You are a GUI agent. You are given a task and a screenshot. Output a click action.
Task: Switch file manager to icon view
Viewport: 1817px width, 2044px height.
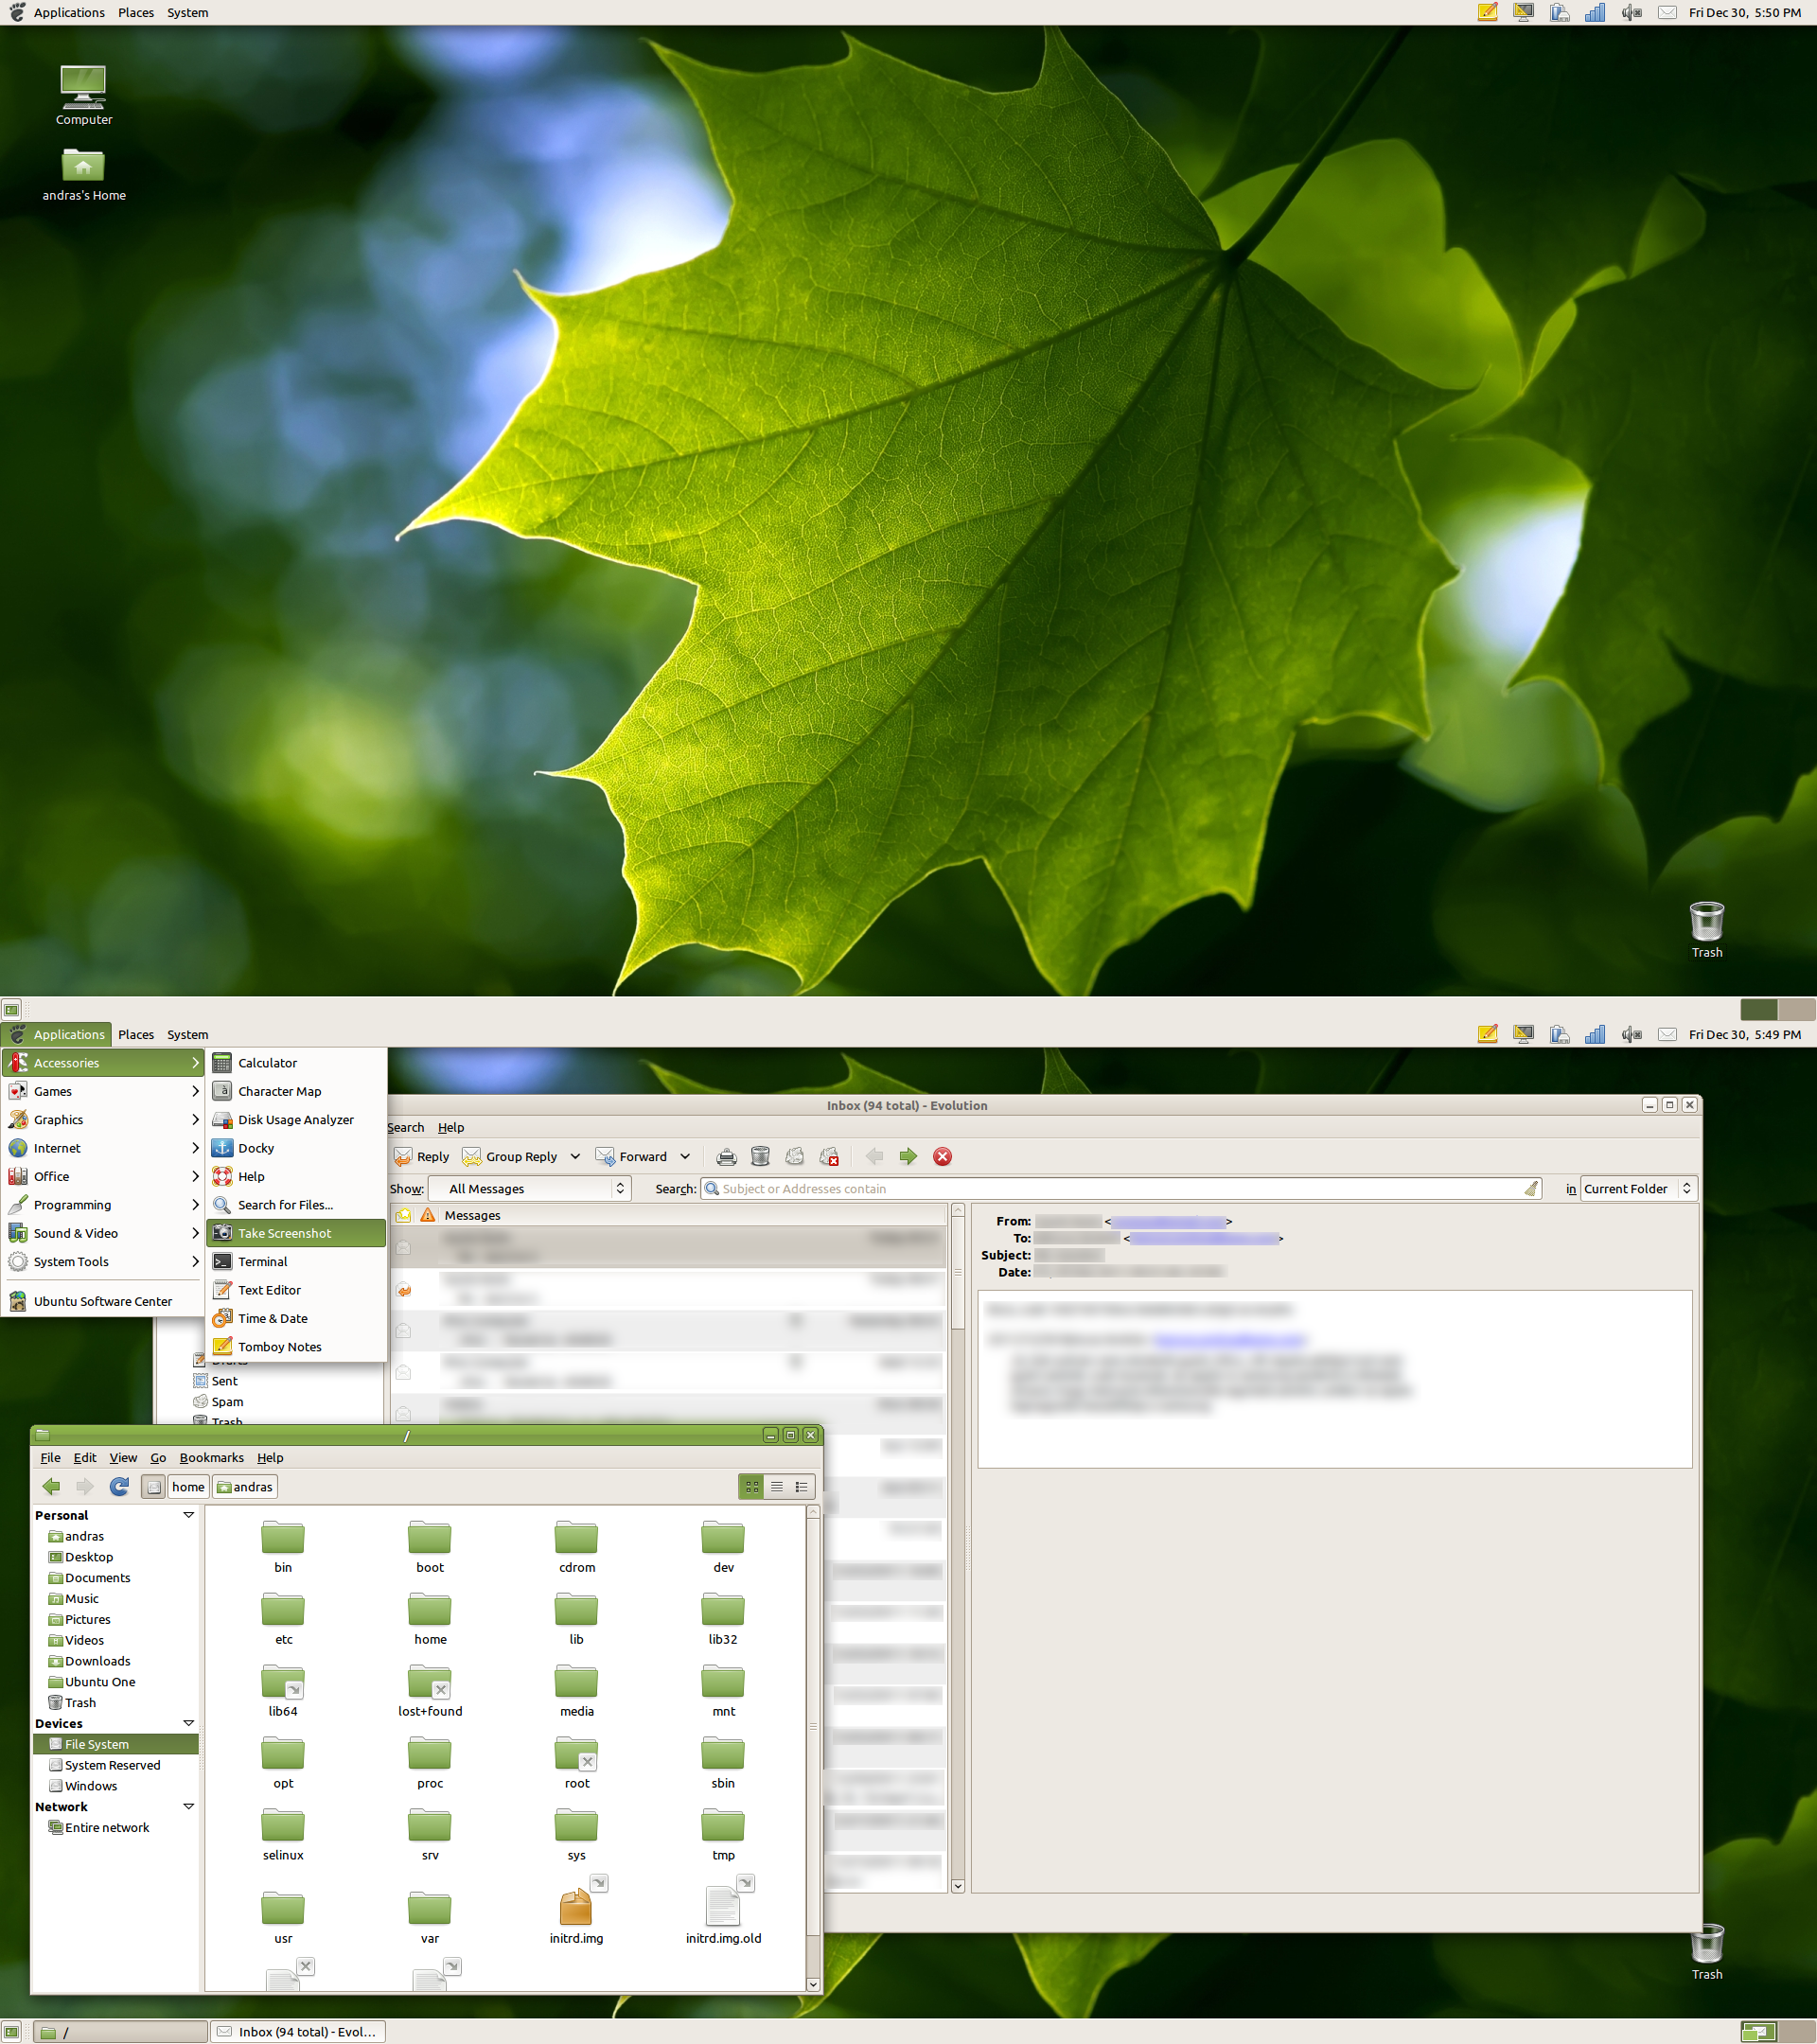(x=752, y=1487)
